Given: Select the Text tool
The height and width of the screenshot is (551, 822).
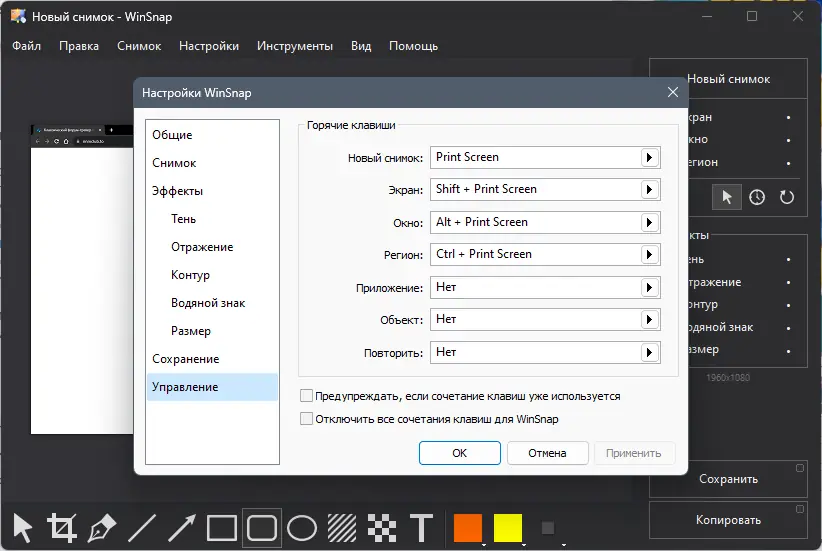Looking at the screenshot, I should tap(422, 527).
